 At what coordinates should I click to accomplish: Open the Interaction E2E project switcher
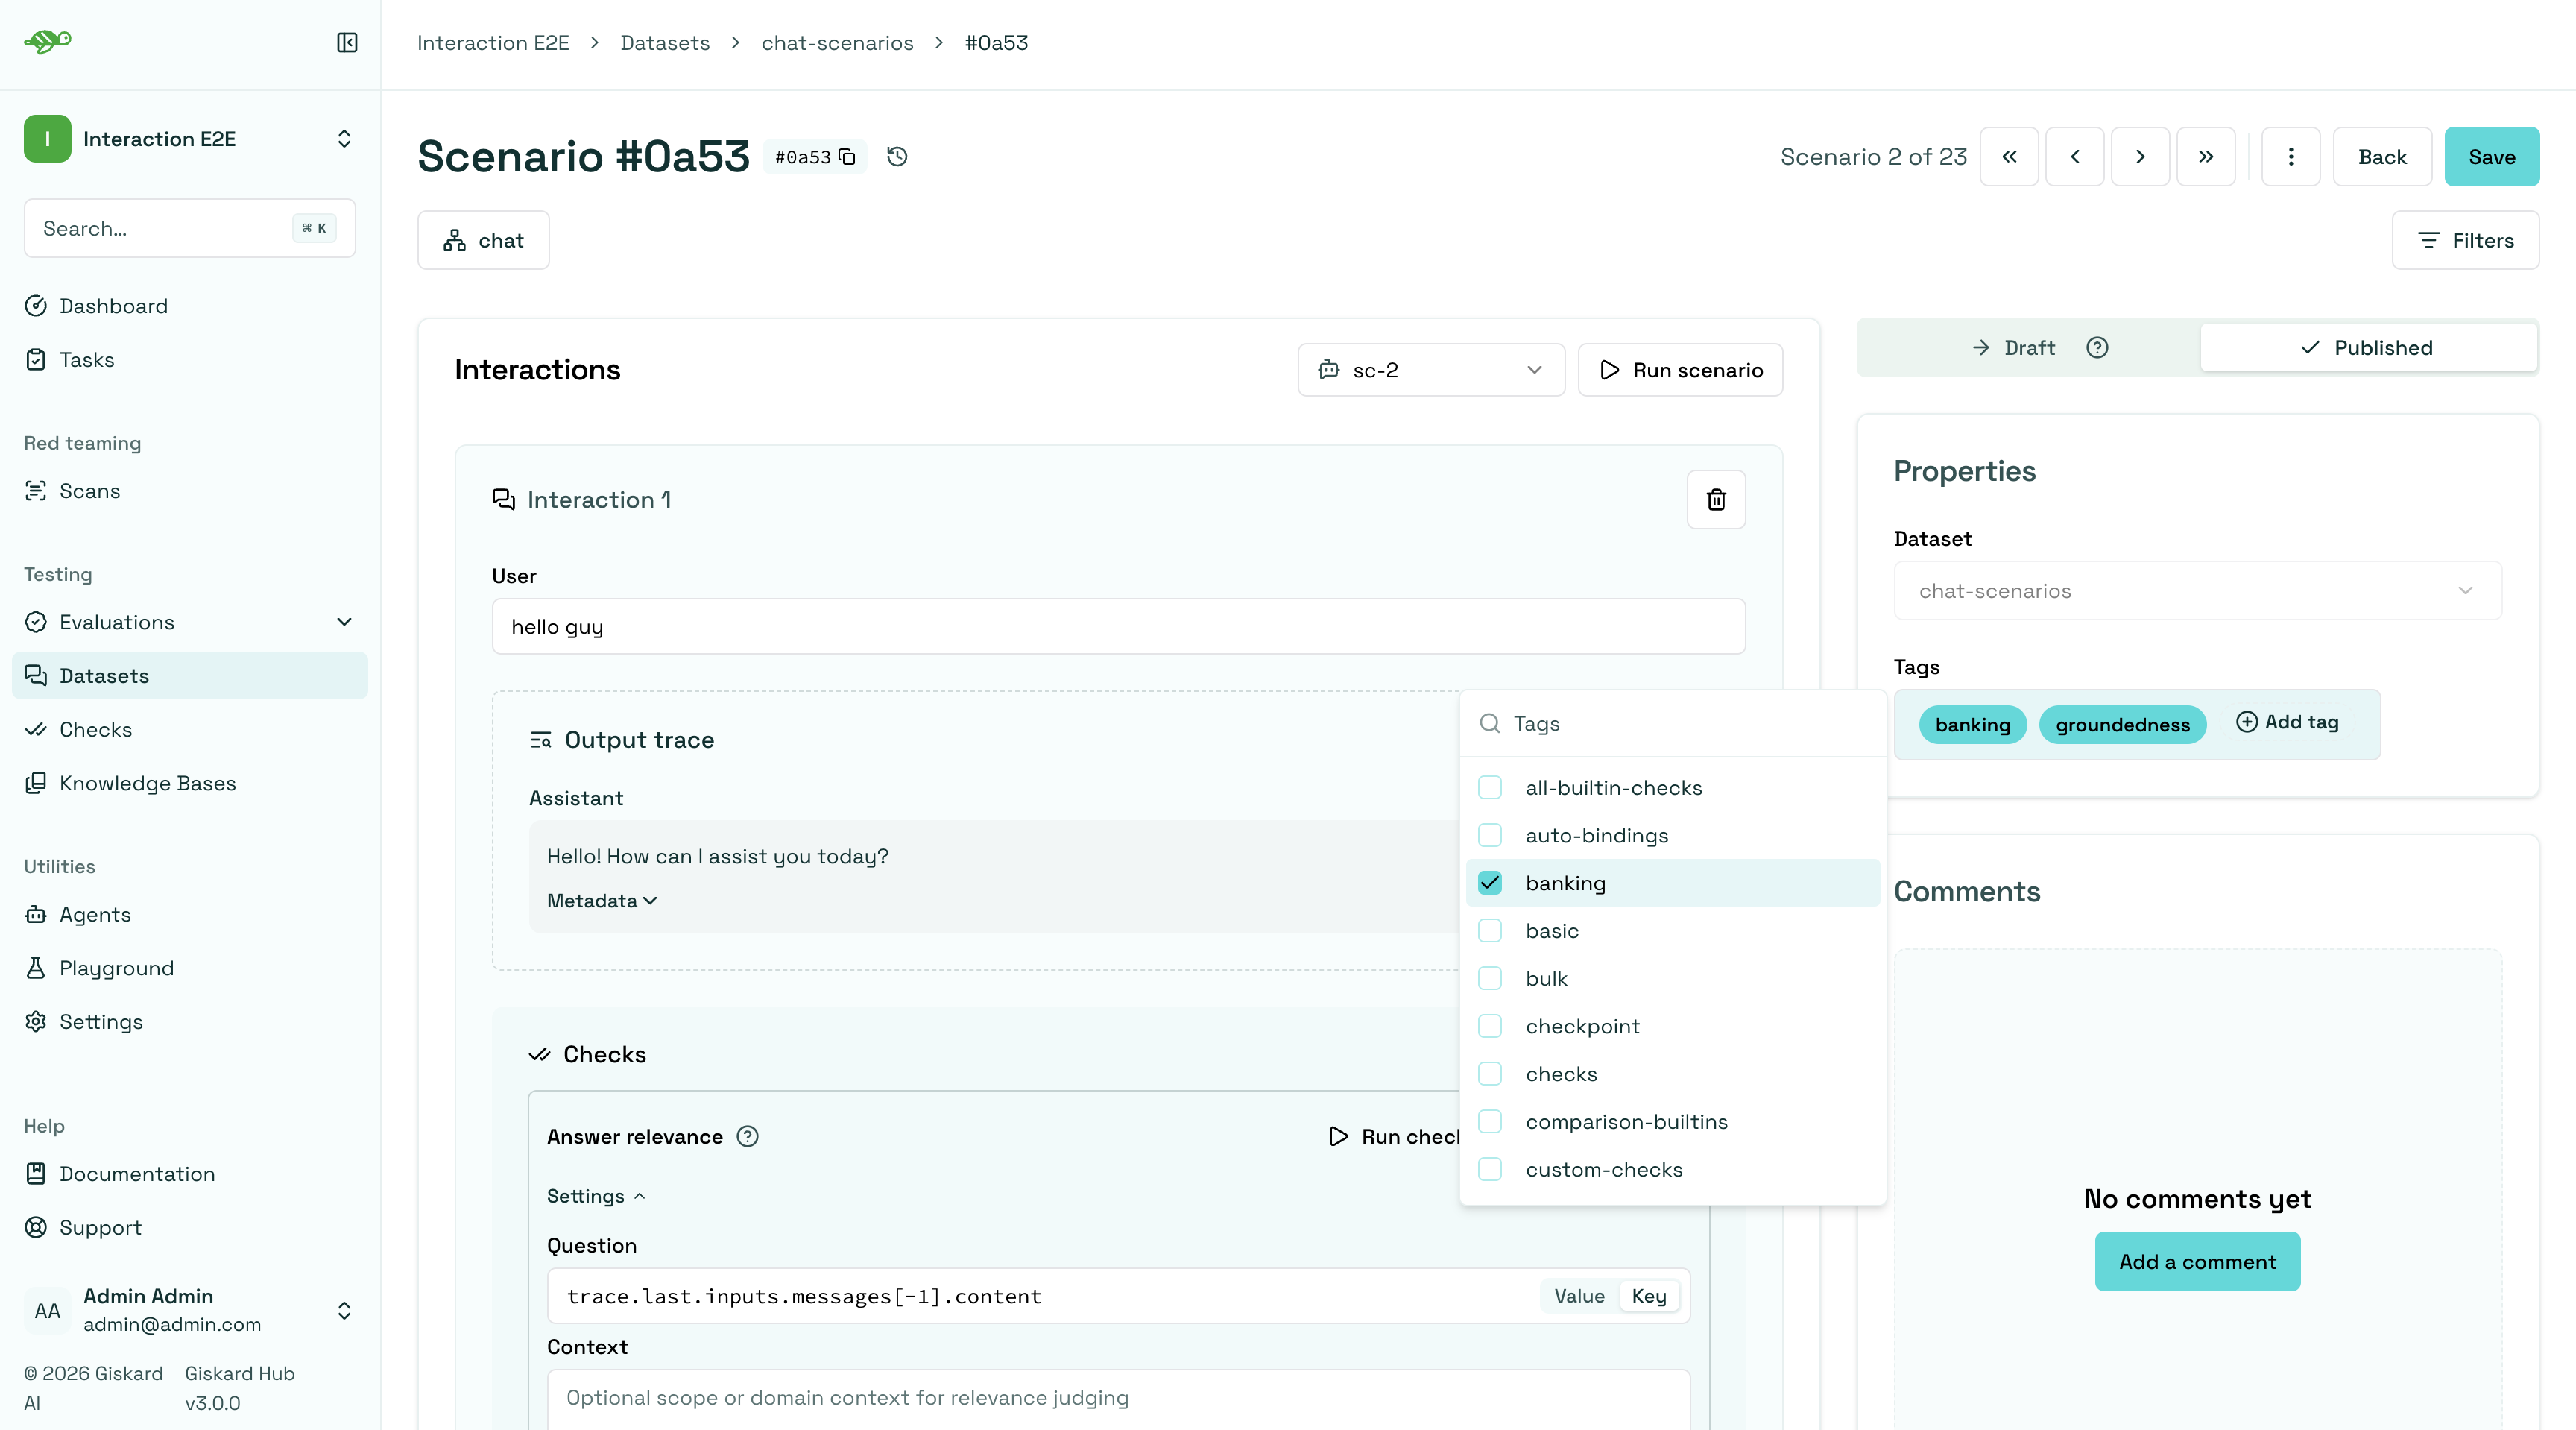tap(190, 139)
